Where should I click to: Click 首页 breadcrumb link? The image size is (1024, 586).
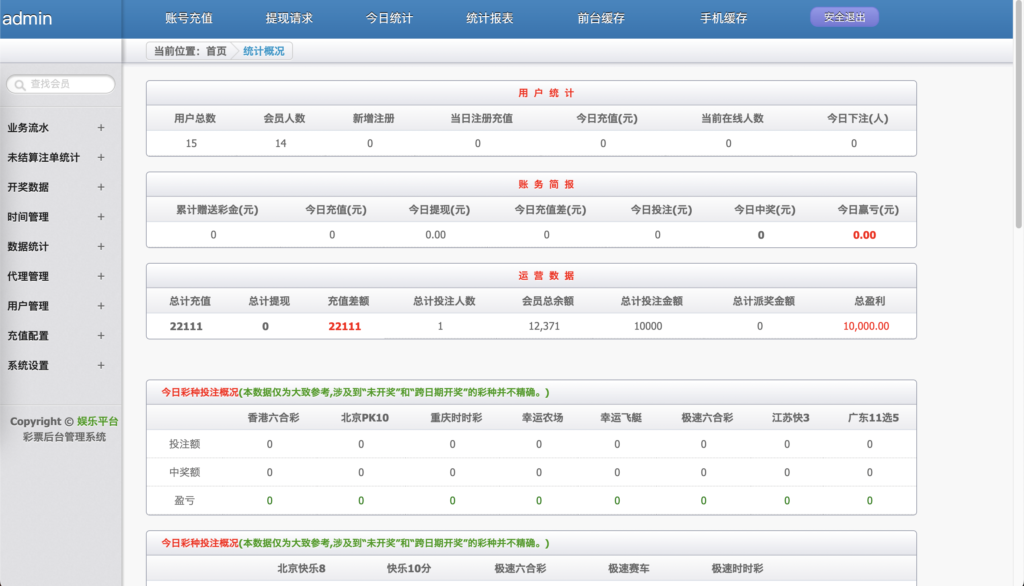coord(216,51)
